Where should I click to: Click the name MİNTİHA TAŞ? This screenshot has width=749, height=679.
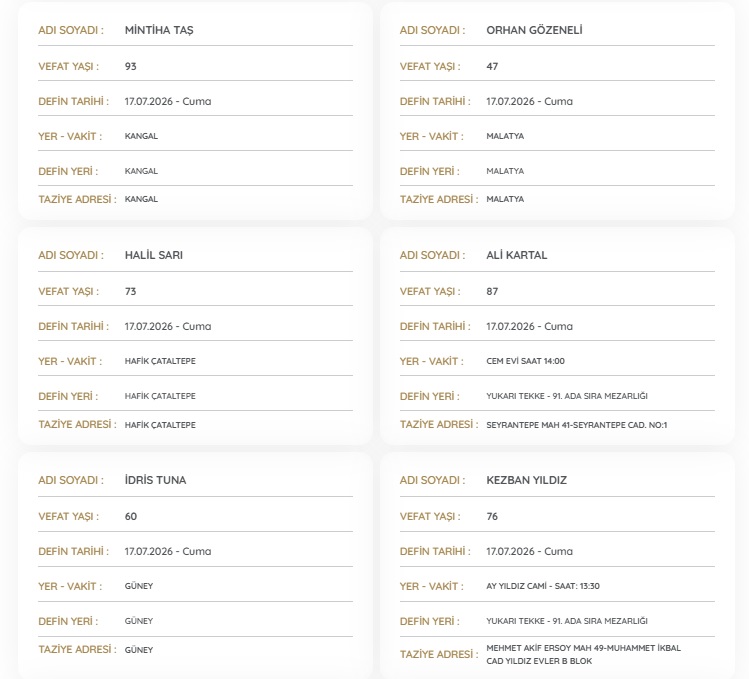click(159, 30)
